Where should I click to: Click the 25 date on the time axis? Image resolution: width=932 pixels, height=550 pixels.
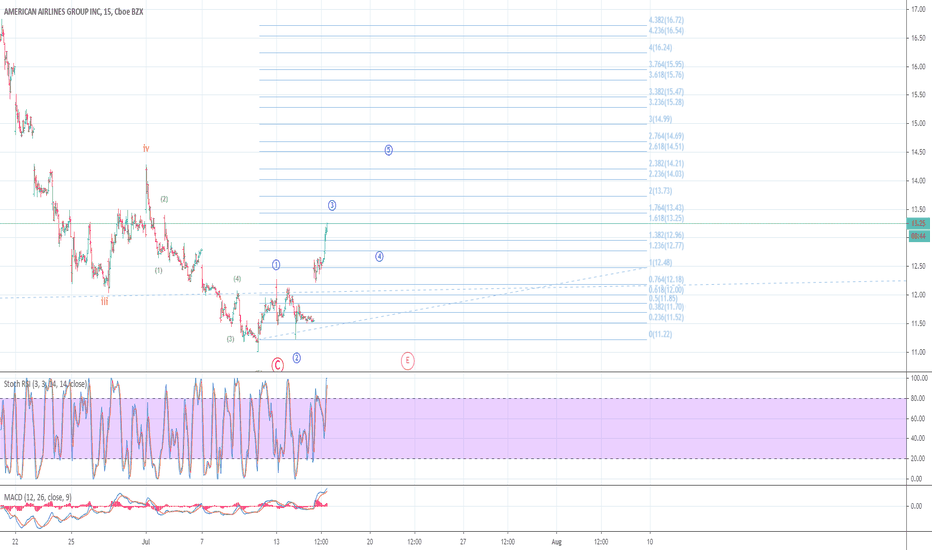pyautogui.click(x=71, y=542)
